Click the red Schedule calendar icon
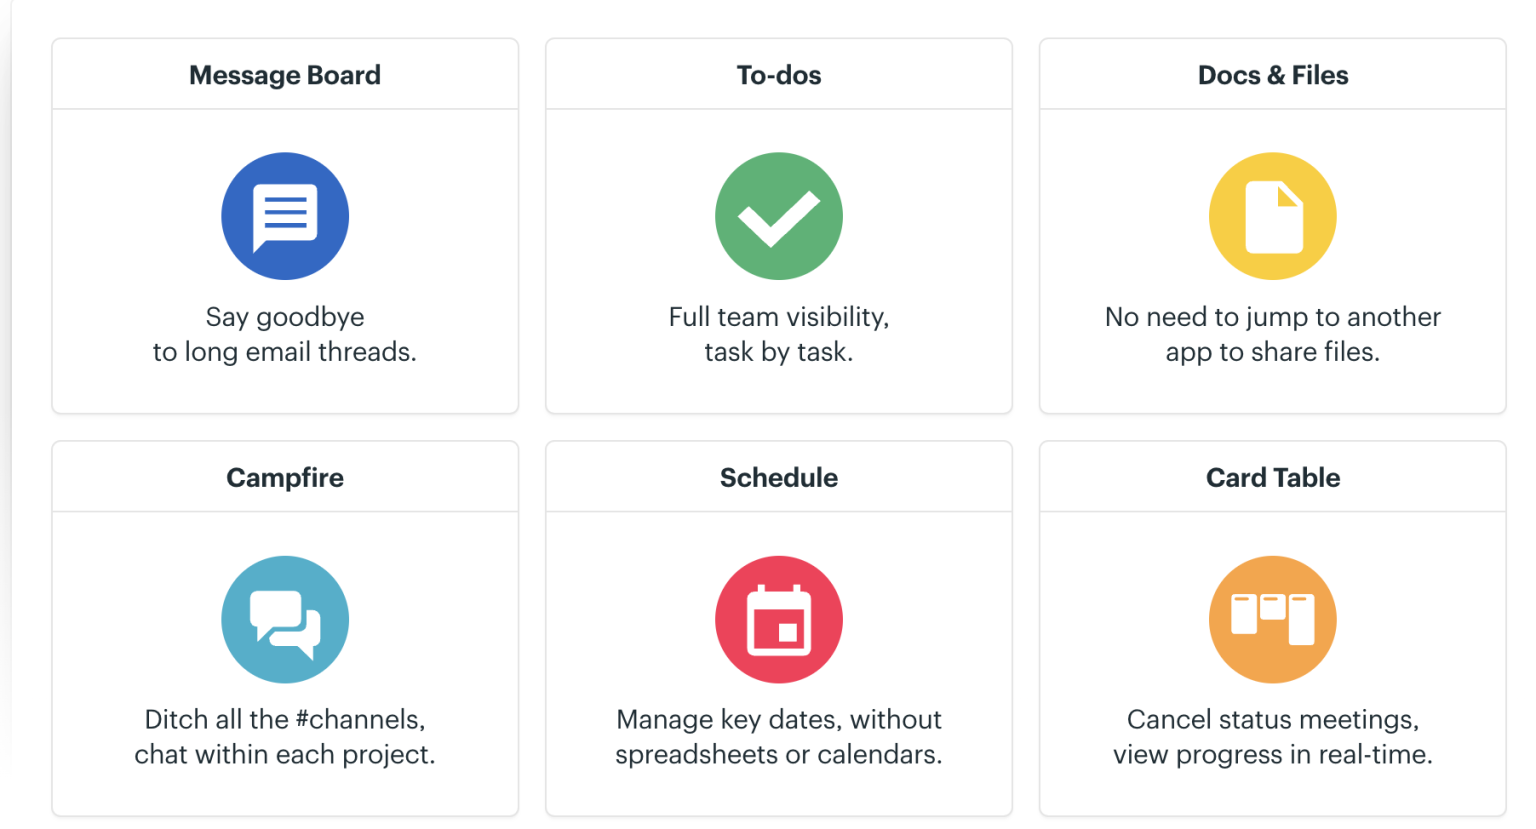 [x=779, y=619]
